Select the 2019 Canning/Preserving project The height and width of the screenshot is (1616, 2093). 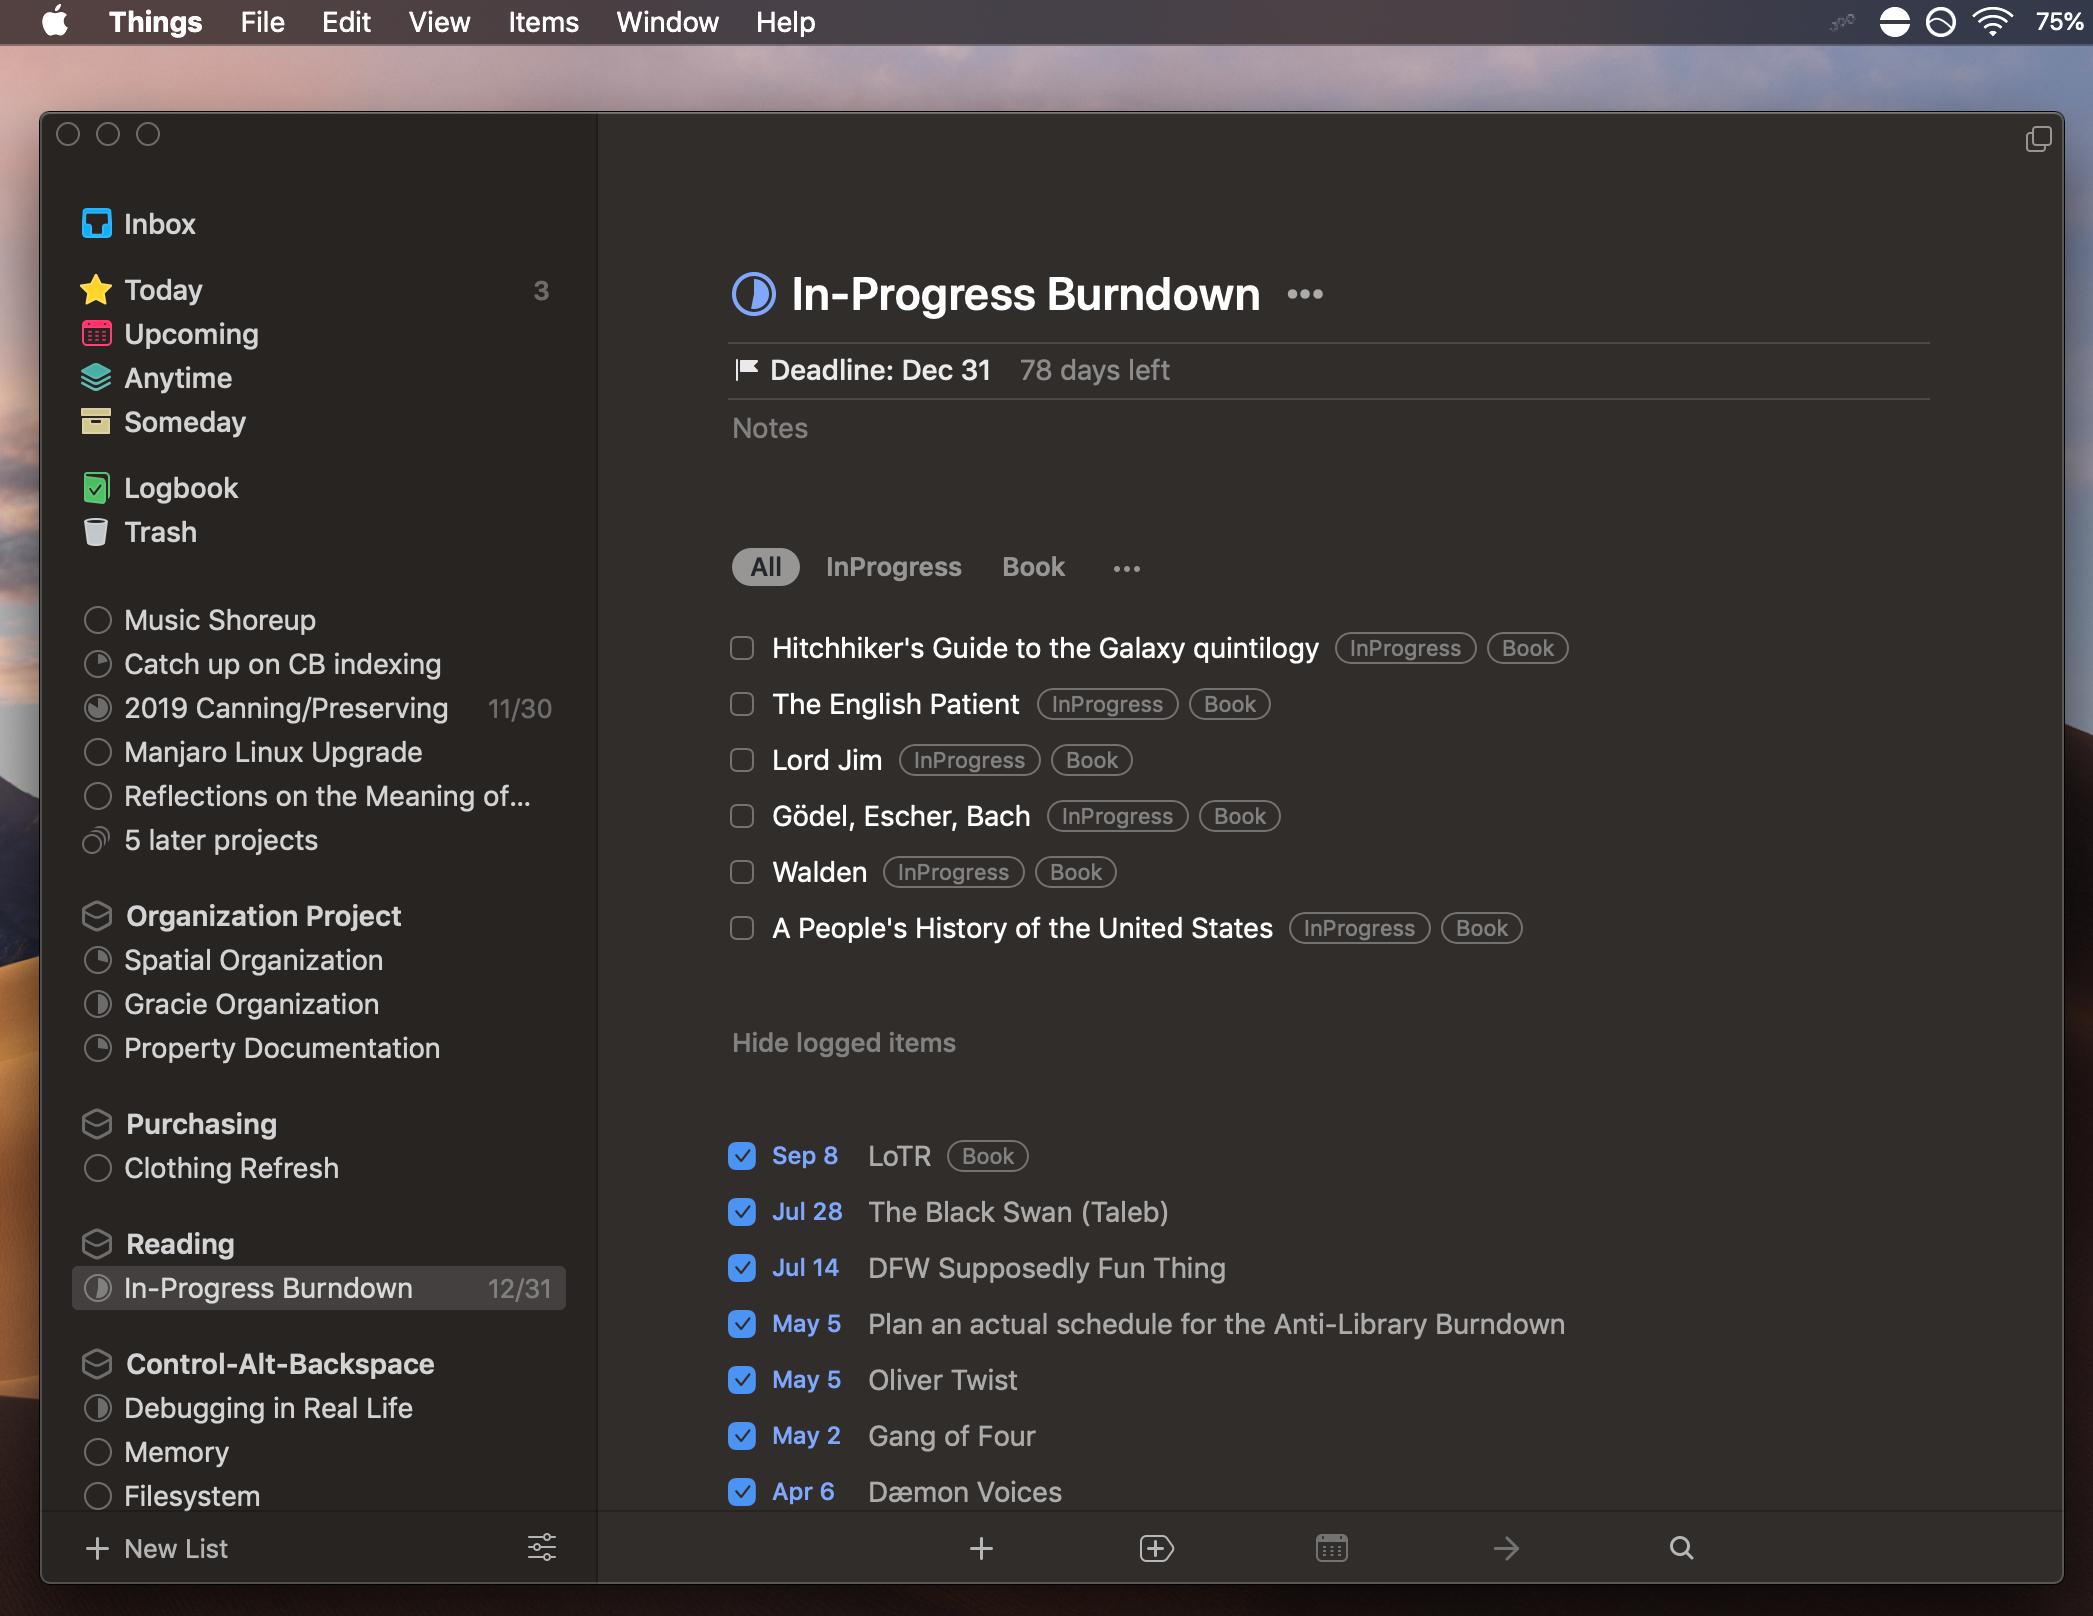click(318, 708)
